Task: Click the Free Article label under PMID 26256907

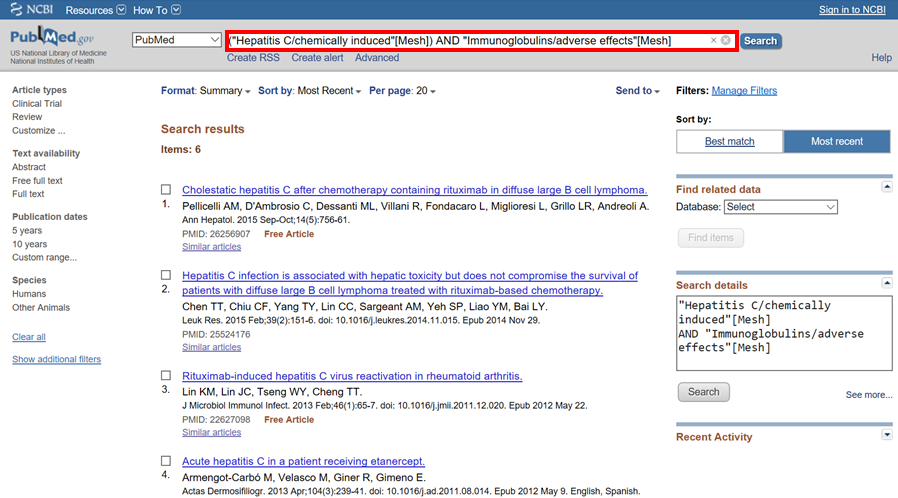Action: 289,234
